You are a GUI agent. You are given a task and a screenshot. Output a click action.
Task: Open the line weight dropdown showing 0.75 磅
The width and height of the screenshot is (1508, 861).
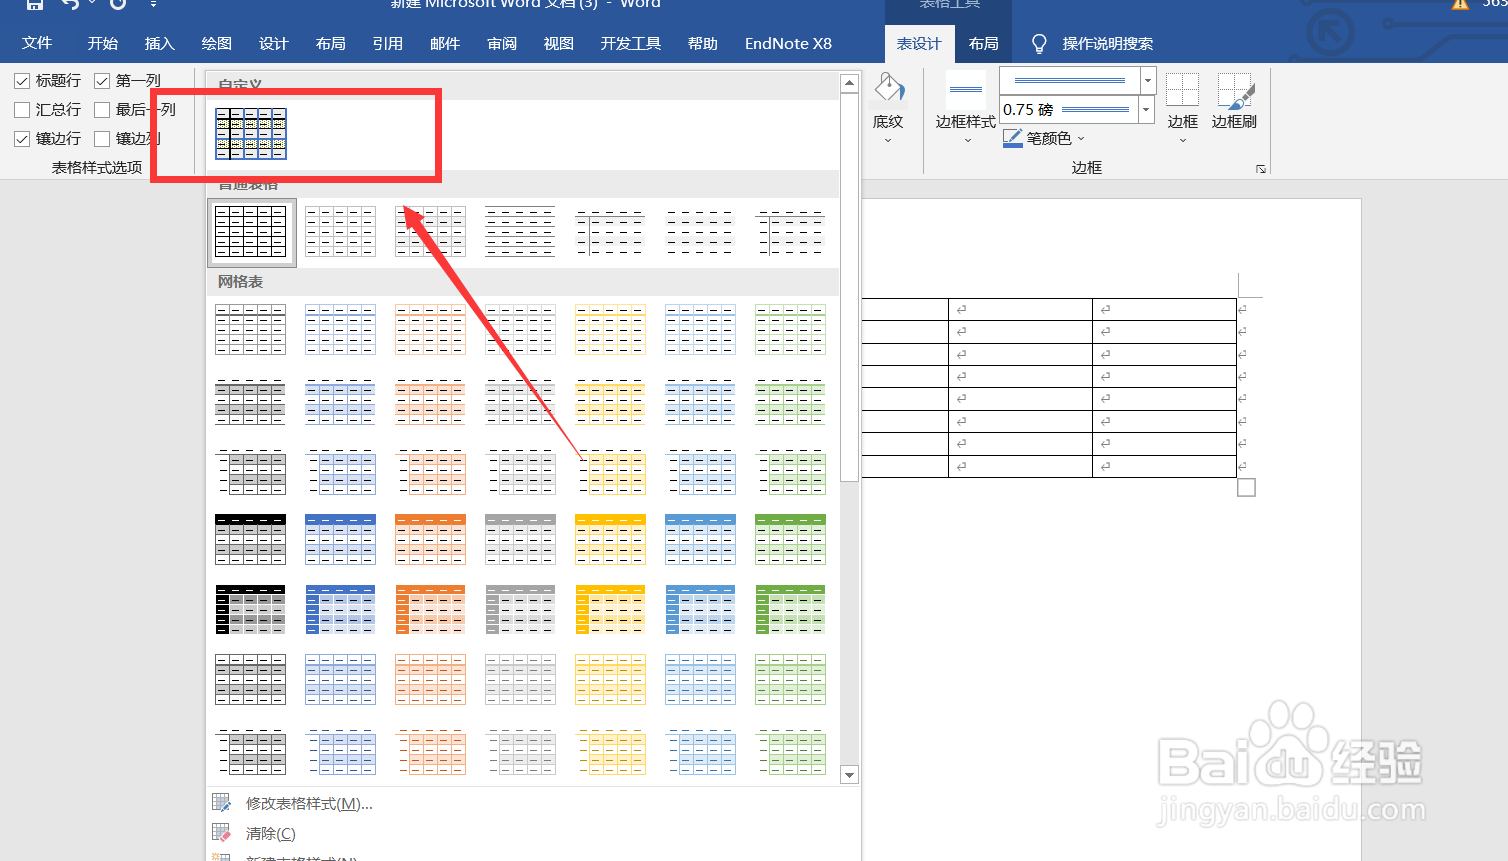pyautogui.click(x=1146, y=110)
